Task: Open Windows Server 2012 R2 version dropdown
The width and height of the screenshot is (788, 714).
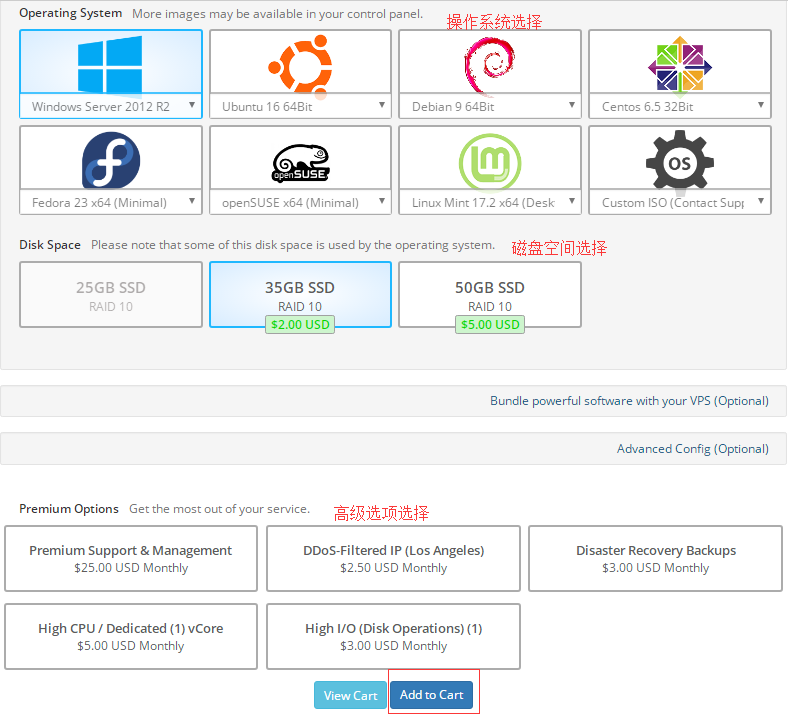Action: point(111,106)
